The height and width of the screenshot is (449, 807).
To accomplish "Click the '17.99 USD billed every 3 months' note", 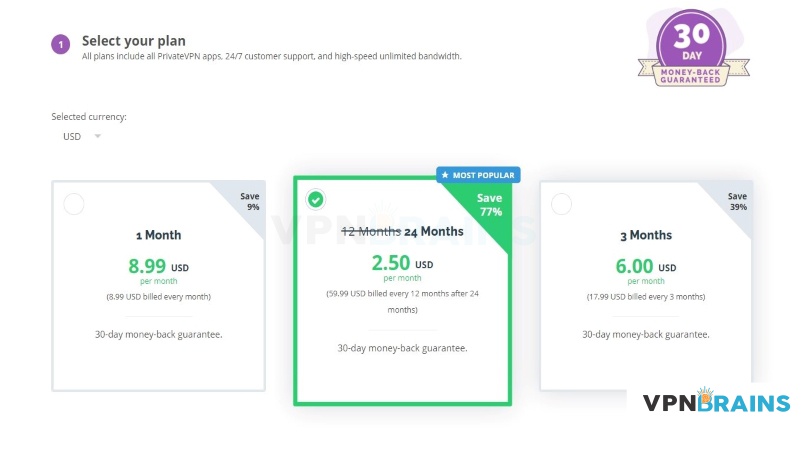I will point(646,297).
